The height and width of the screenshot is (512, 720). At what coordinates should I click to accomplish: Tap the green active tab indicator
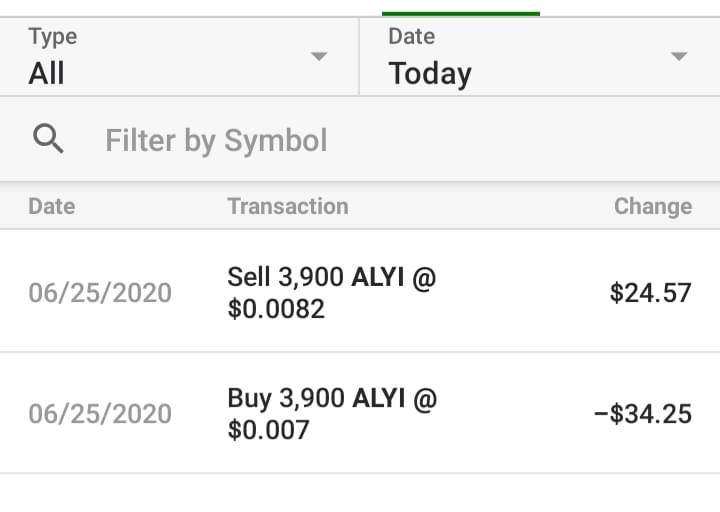(x=461, y=13)
